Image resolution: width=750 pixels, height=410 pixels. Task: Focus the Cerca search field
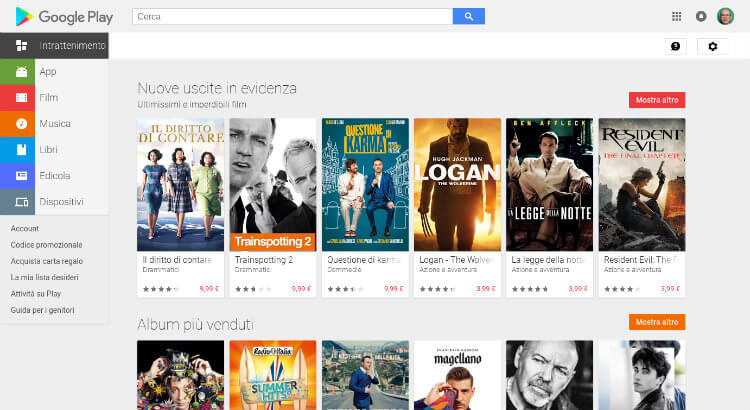click(293, 16)
